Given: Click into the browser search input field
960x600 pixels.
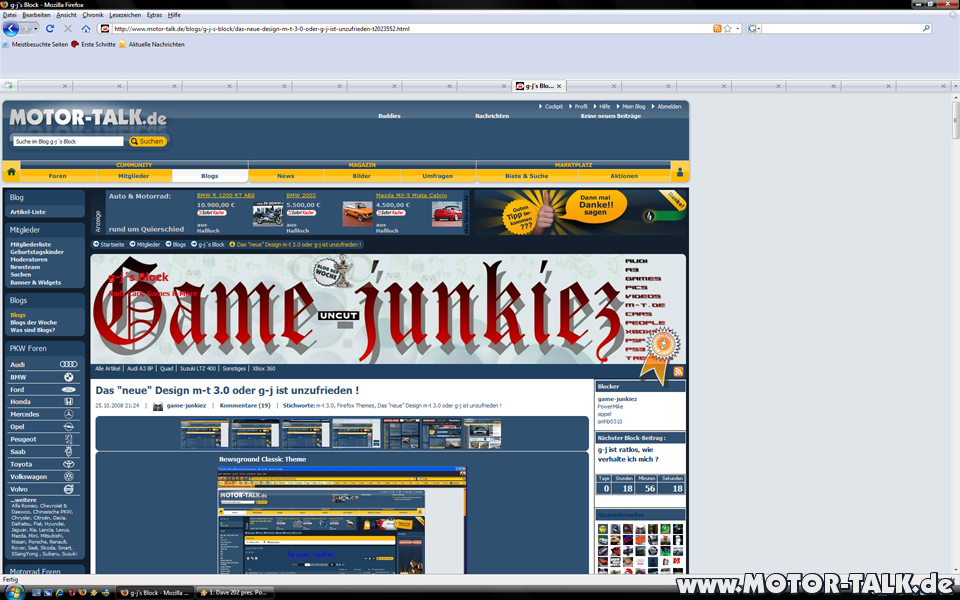Looking at the screenshot, I should pyautogui.click(x=841, y=28).
